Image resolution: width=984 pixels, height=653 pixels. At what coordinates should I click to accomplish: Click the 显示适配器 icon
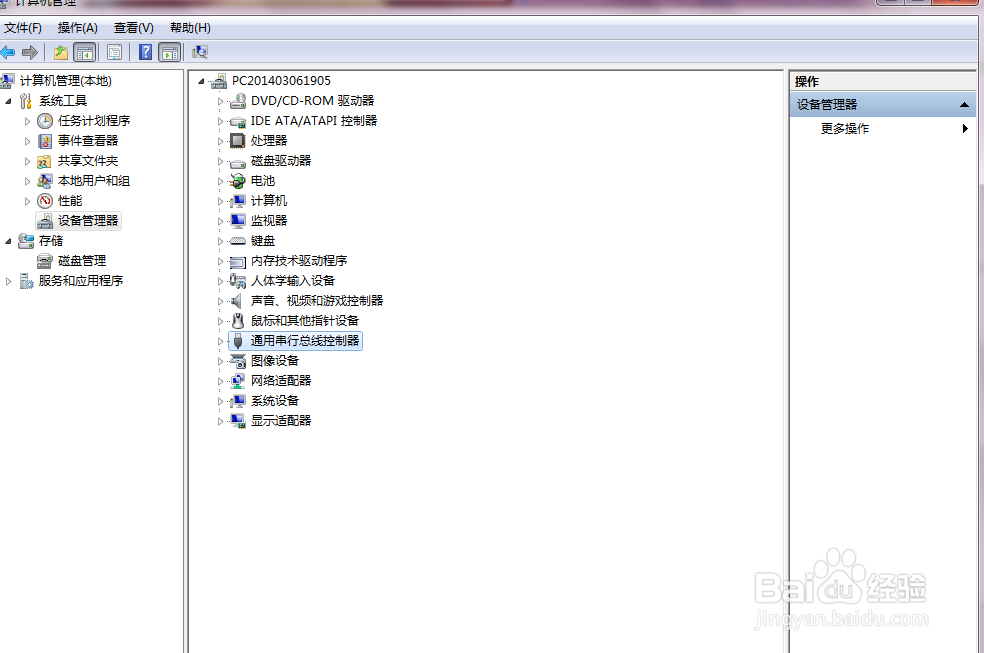pos(237,421)
